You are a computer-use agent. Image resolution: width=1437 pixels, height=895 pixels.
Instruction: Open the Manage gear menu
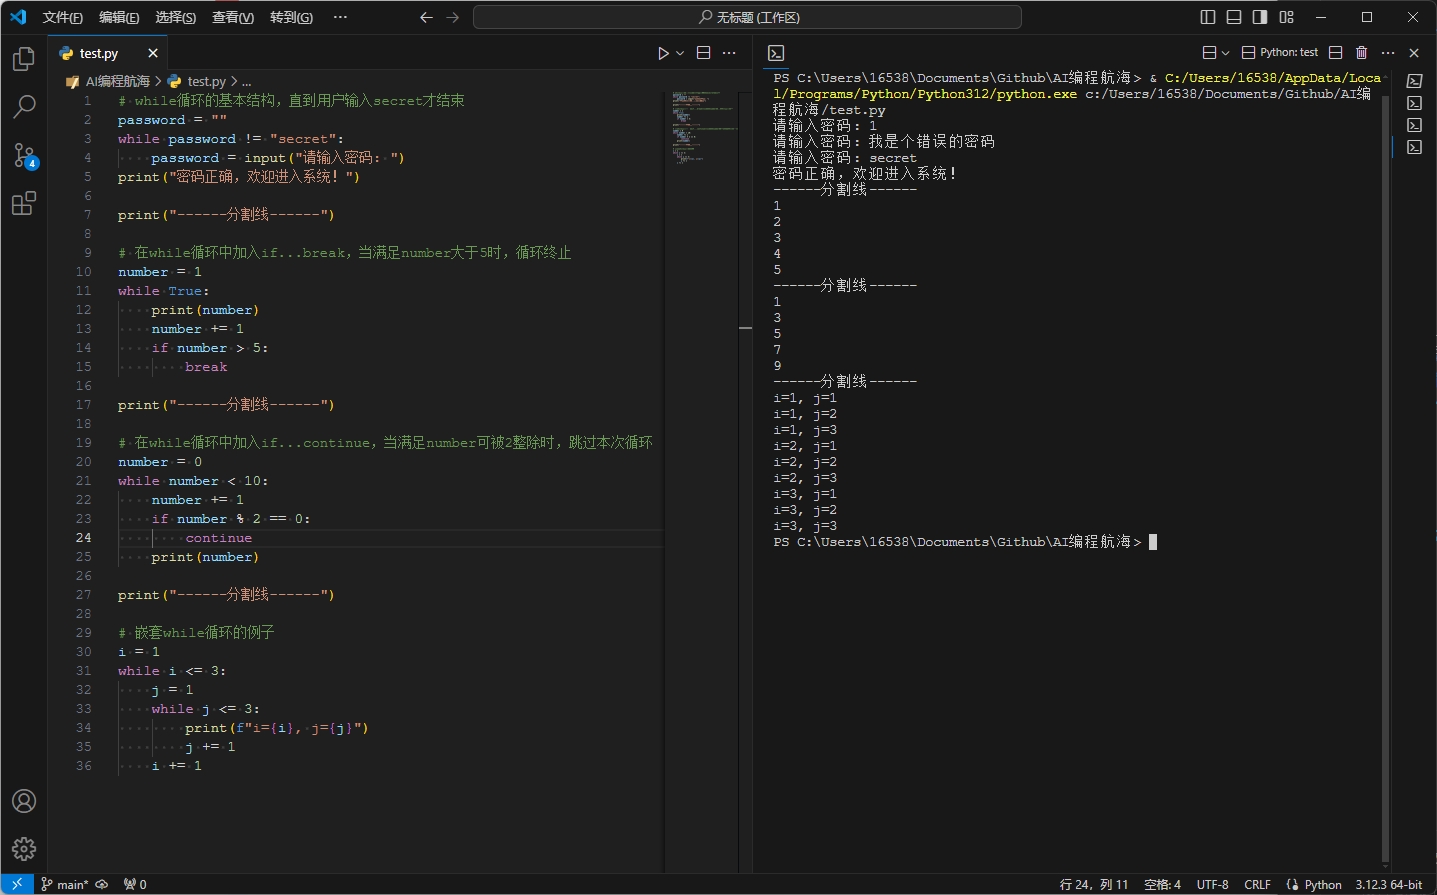click(x=24, y=849)
